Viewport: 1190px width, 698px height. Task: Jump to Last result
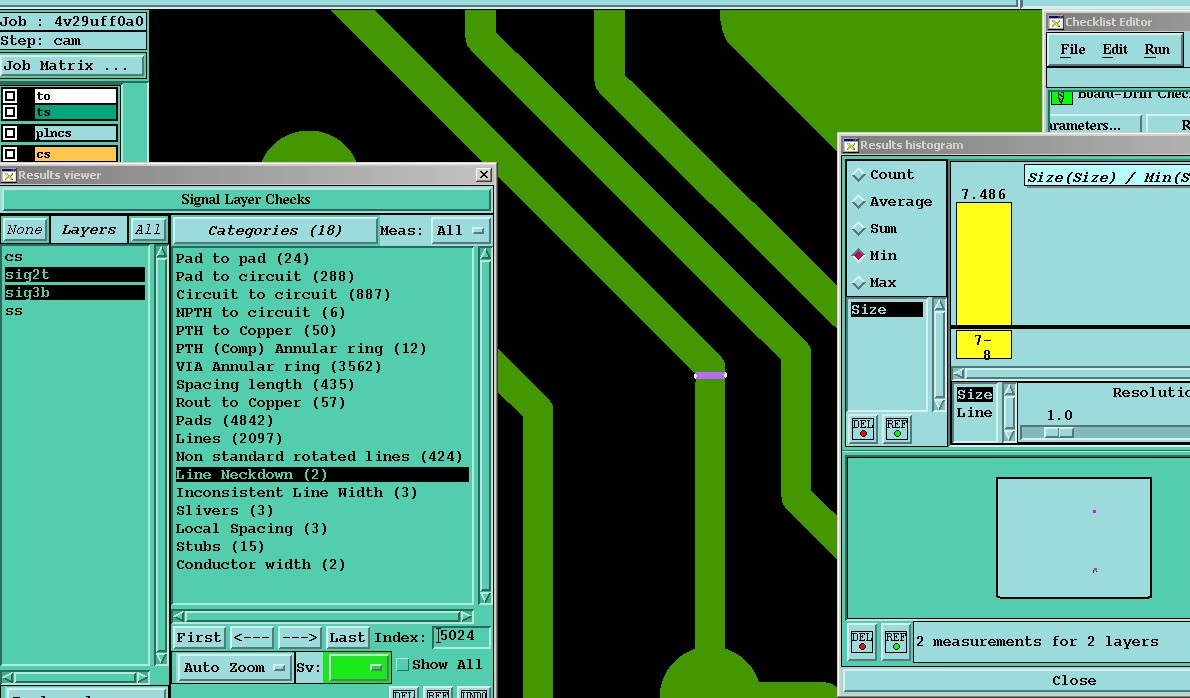347,637
